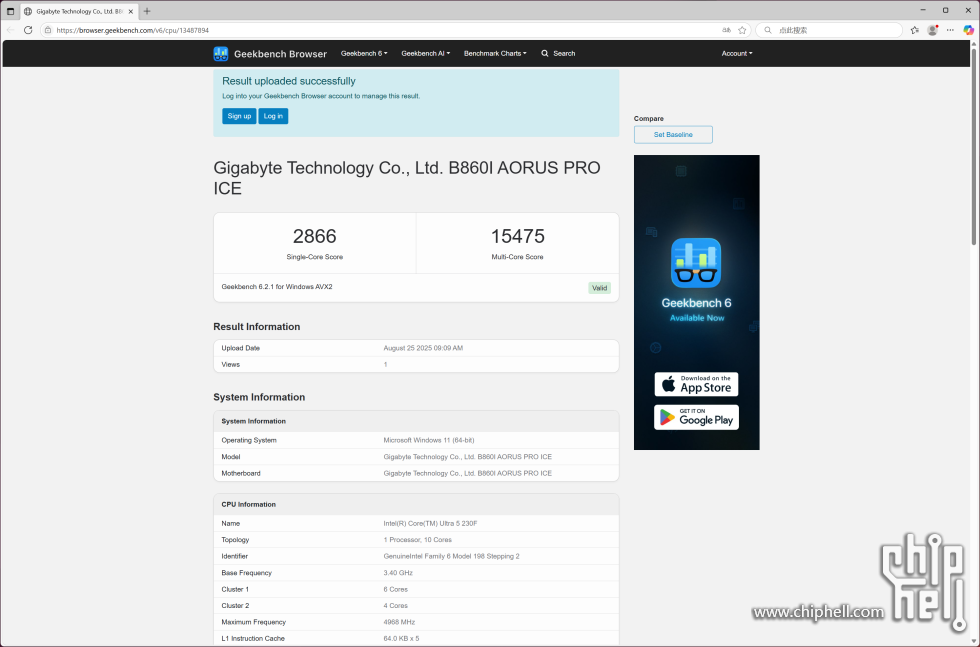Click the Valid status badge

[x=599, y=288]
